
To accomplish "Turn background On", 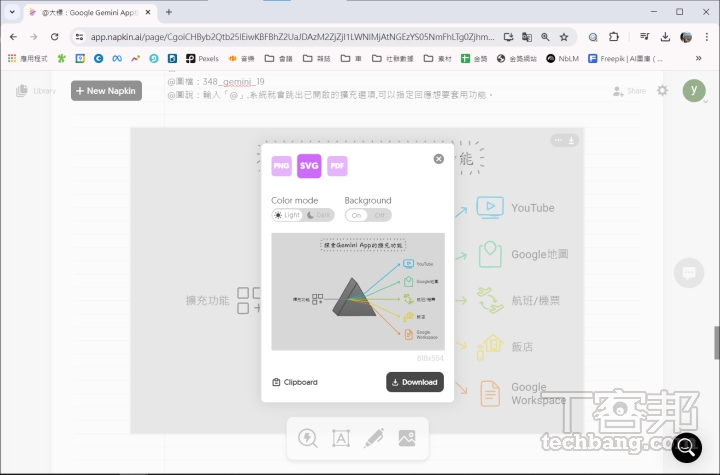I will (x=356, y=215).
